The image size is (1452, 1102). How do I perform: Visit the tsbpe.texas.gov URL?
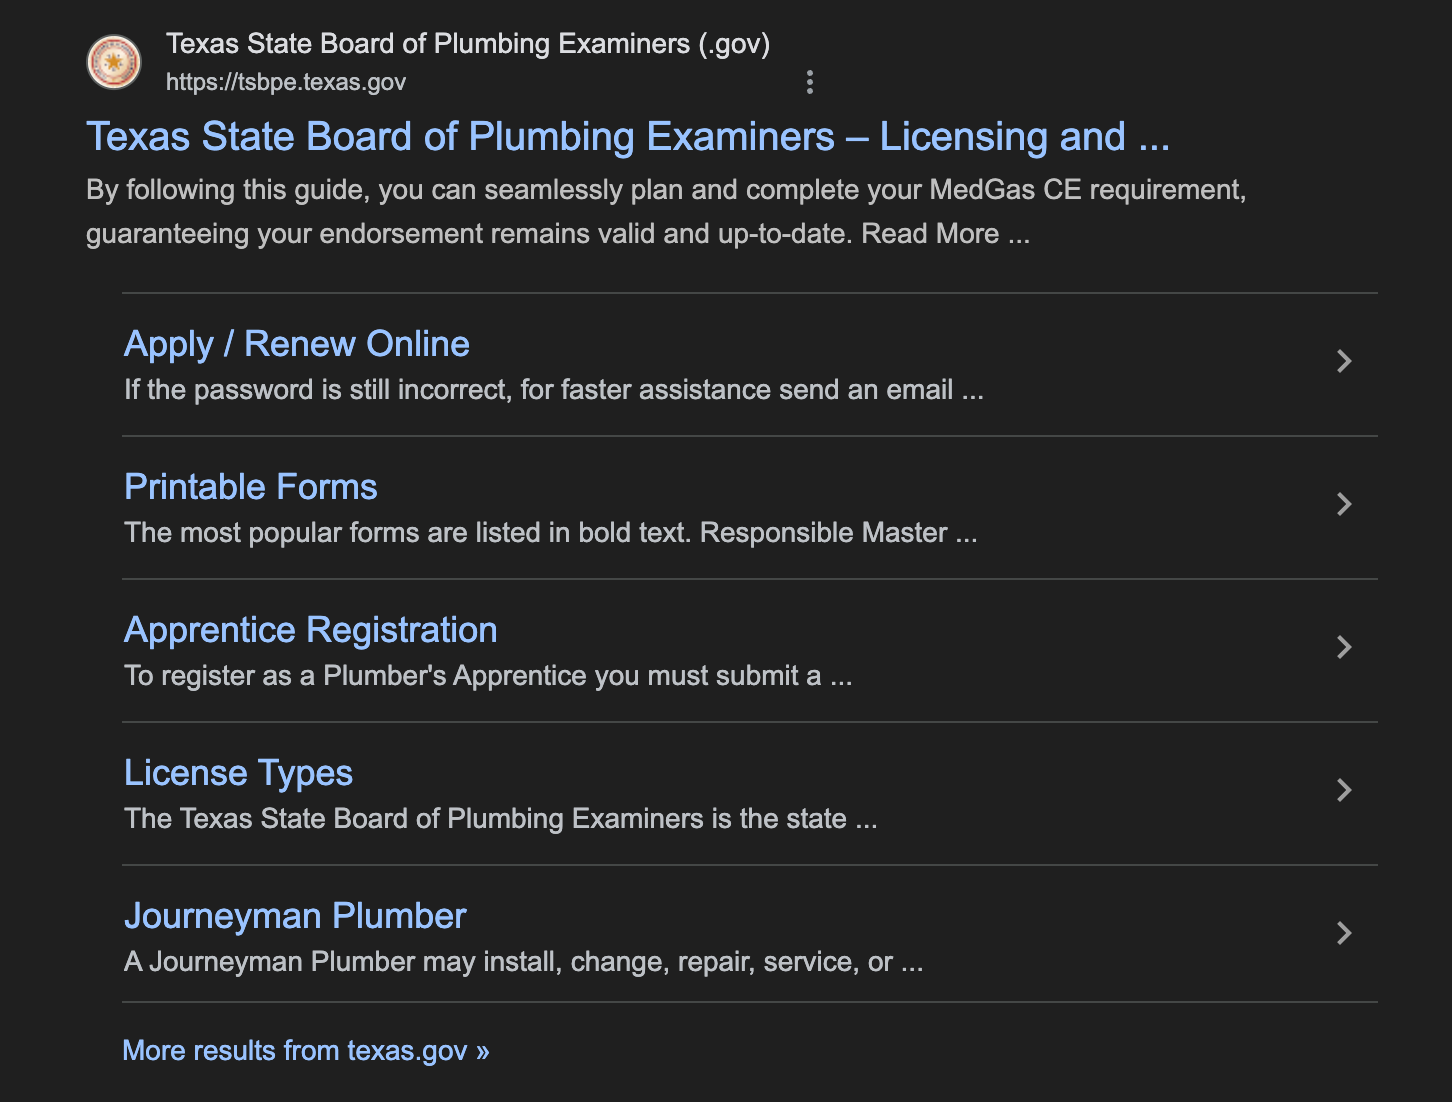click(286, 82)
